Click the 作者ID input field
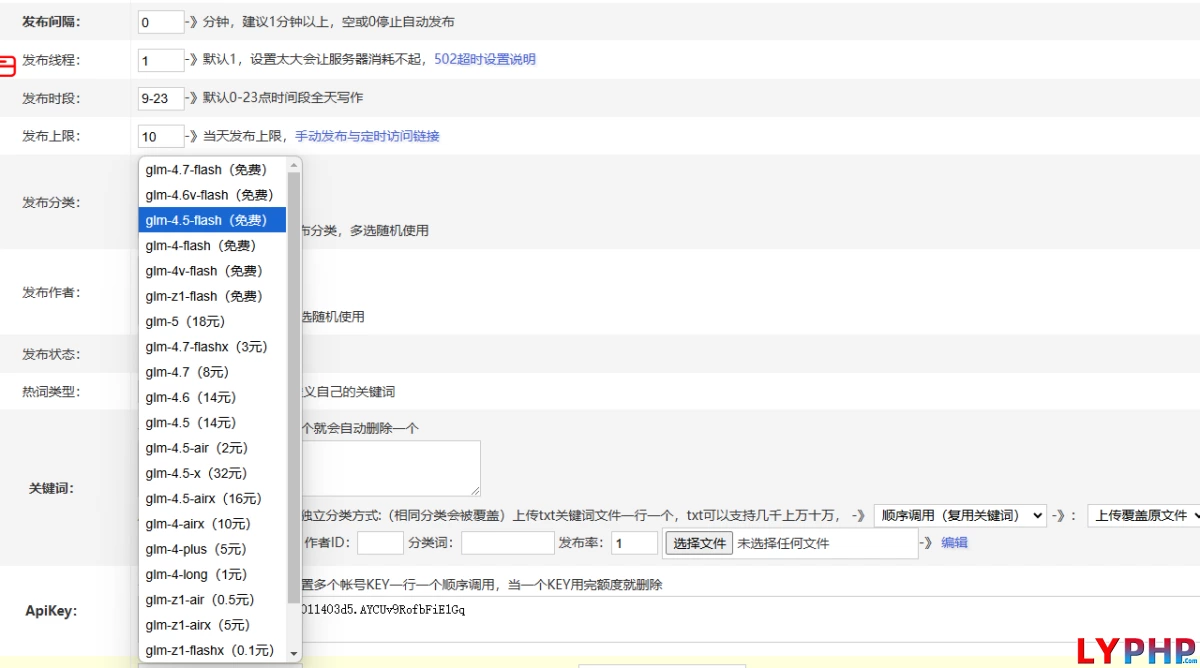The image size is (1200, 668). click(379, 543)
